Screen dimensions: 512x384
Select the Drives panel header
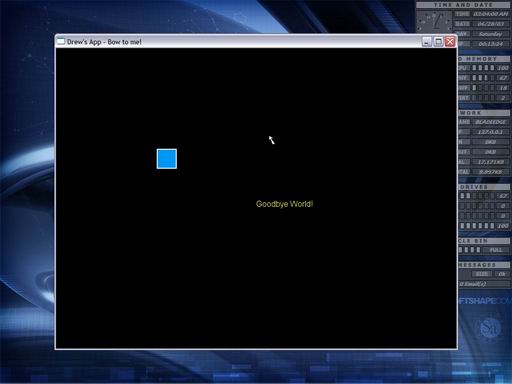tap(484, 187)
